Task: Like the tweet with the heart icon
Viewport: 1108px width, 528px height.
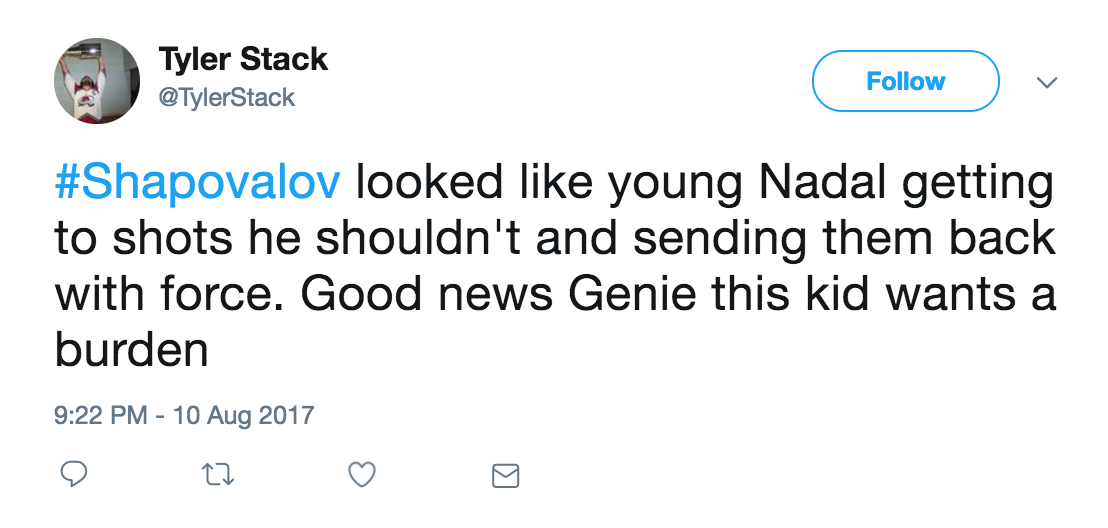Action: point(361,475)
